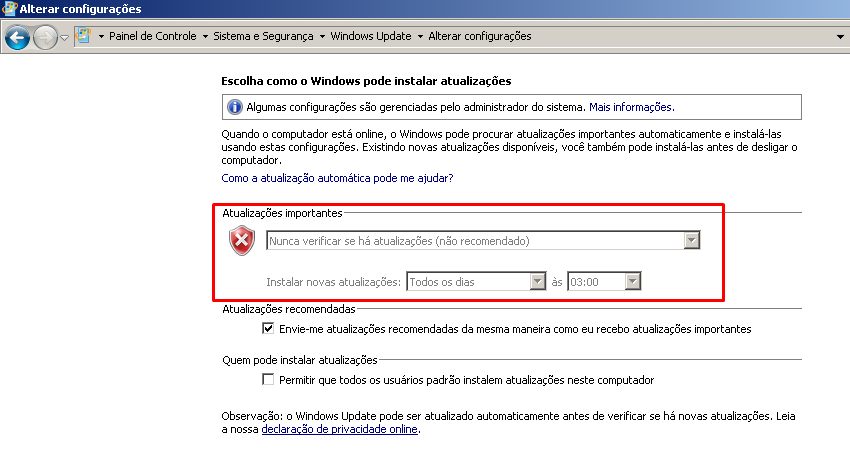The image size is (850, 458).
Task: Expand arrow before Sistema e Segurança
Action: [x=205, y=37]
